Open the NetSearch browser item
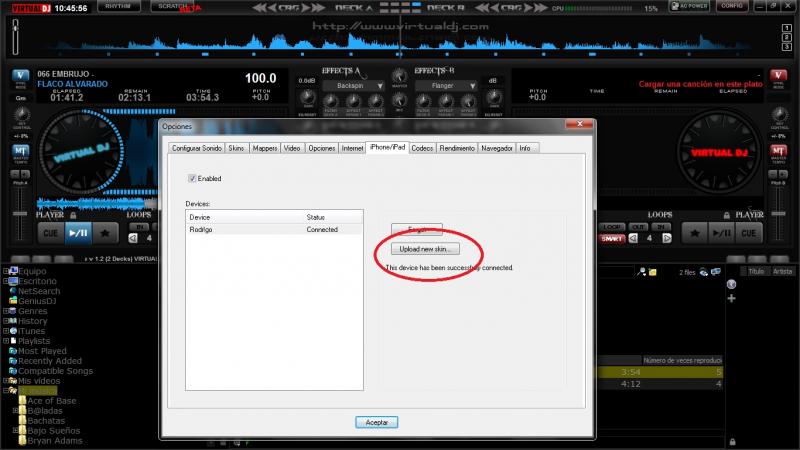 pyautogui.click(x=35, y=291)
